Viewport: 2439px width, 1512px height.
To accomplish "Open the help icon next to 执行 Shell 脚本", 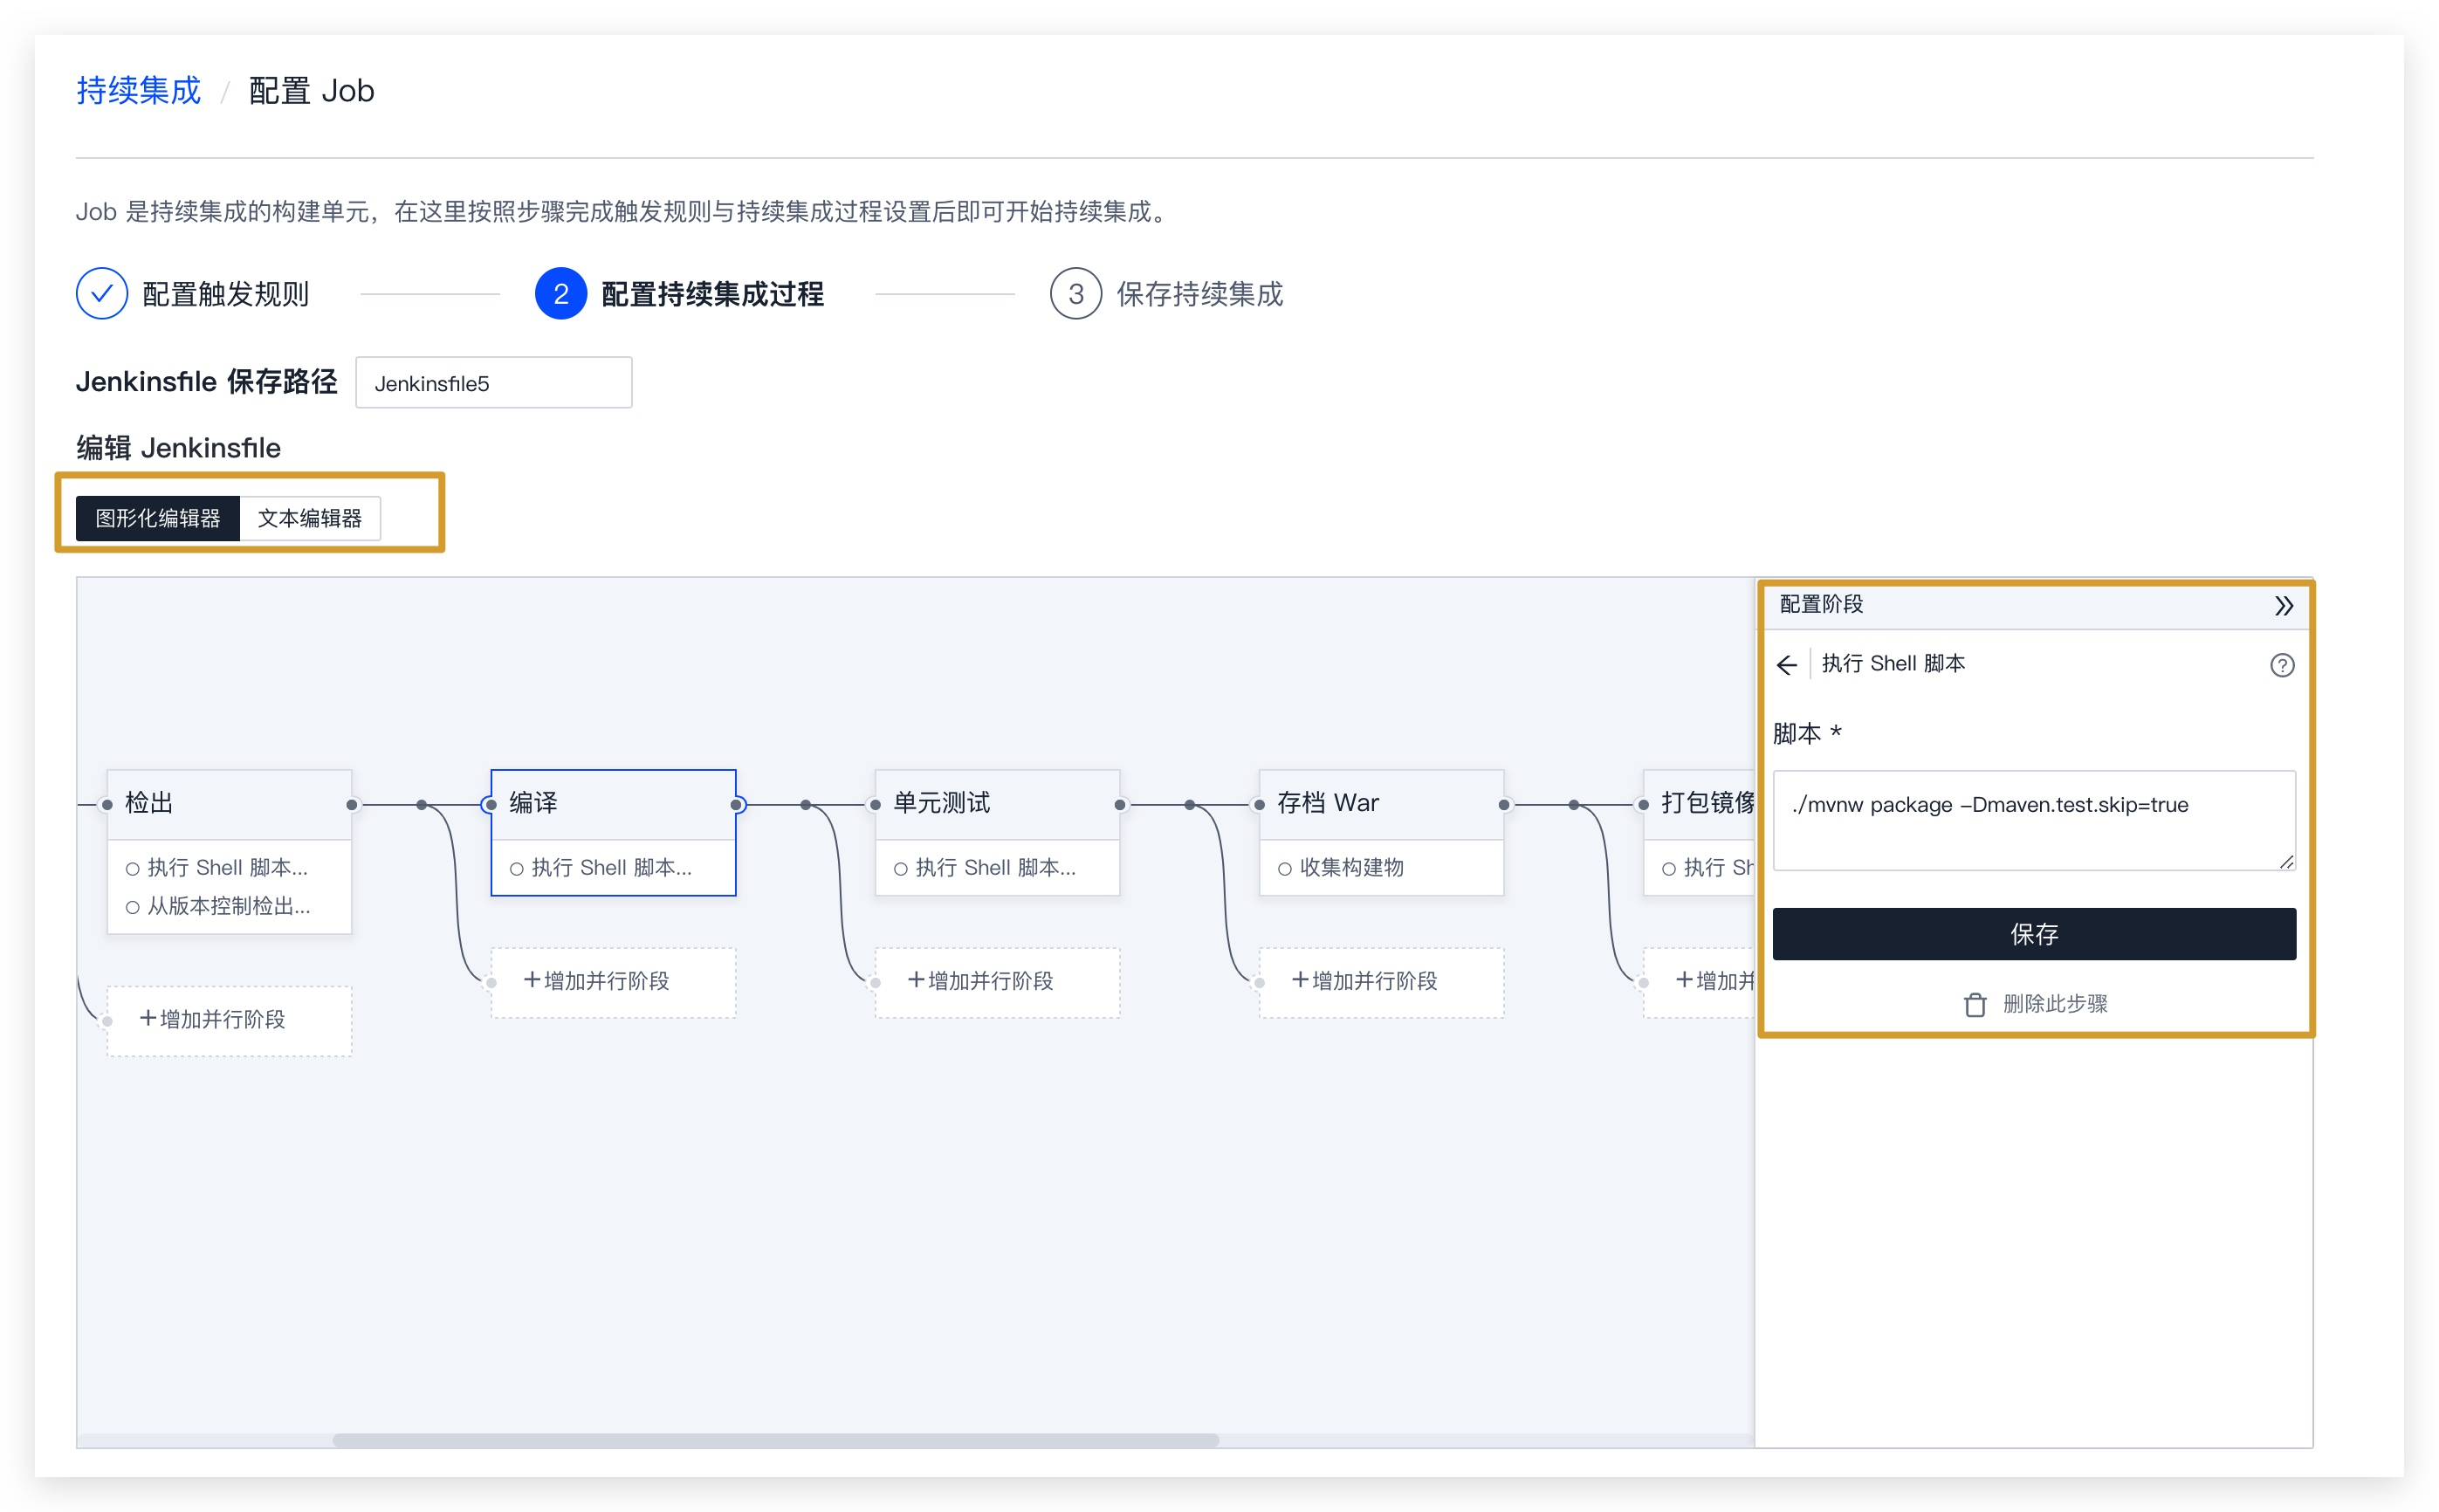I will tap(2283, 665).
